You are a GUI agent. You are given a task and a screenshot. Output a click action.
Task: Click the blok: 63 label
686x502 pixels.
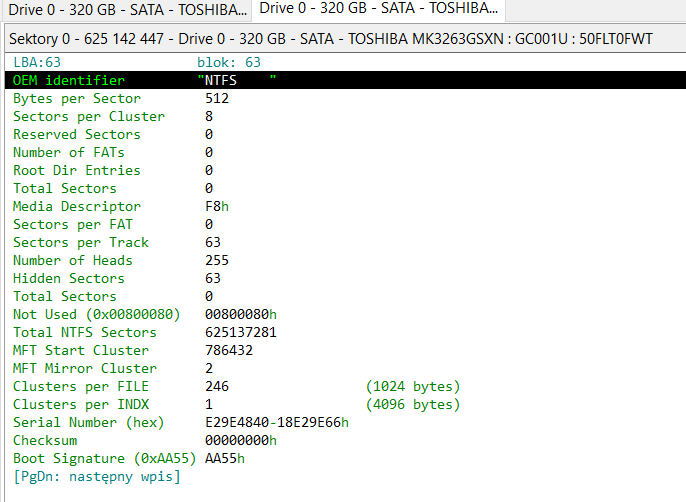[229, 63]
